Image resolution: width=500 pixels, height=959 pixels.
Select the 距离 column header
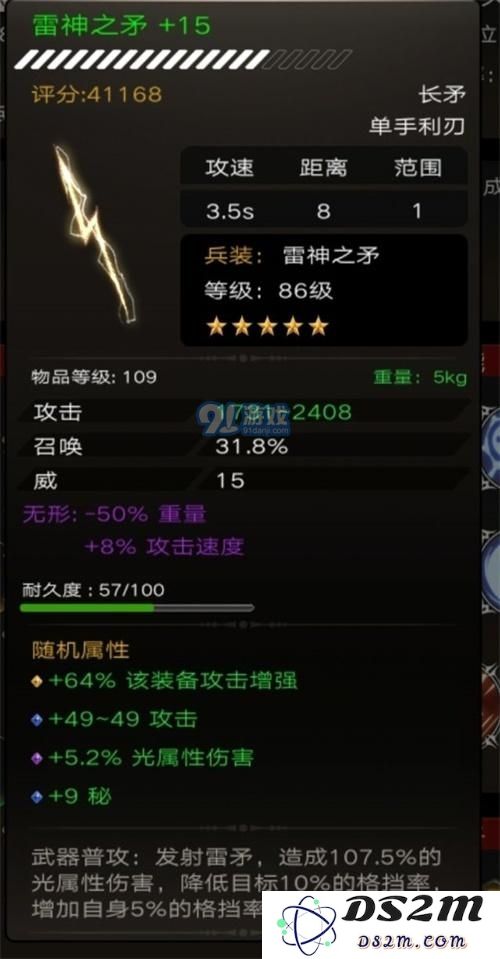point(323,168)
